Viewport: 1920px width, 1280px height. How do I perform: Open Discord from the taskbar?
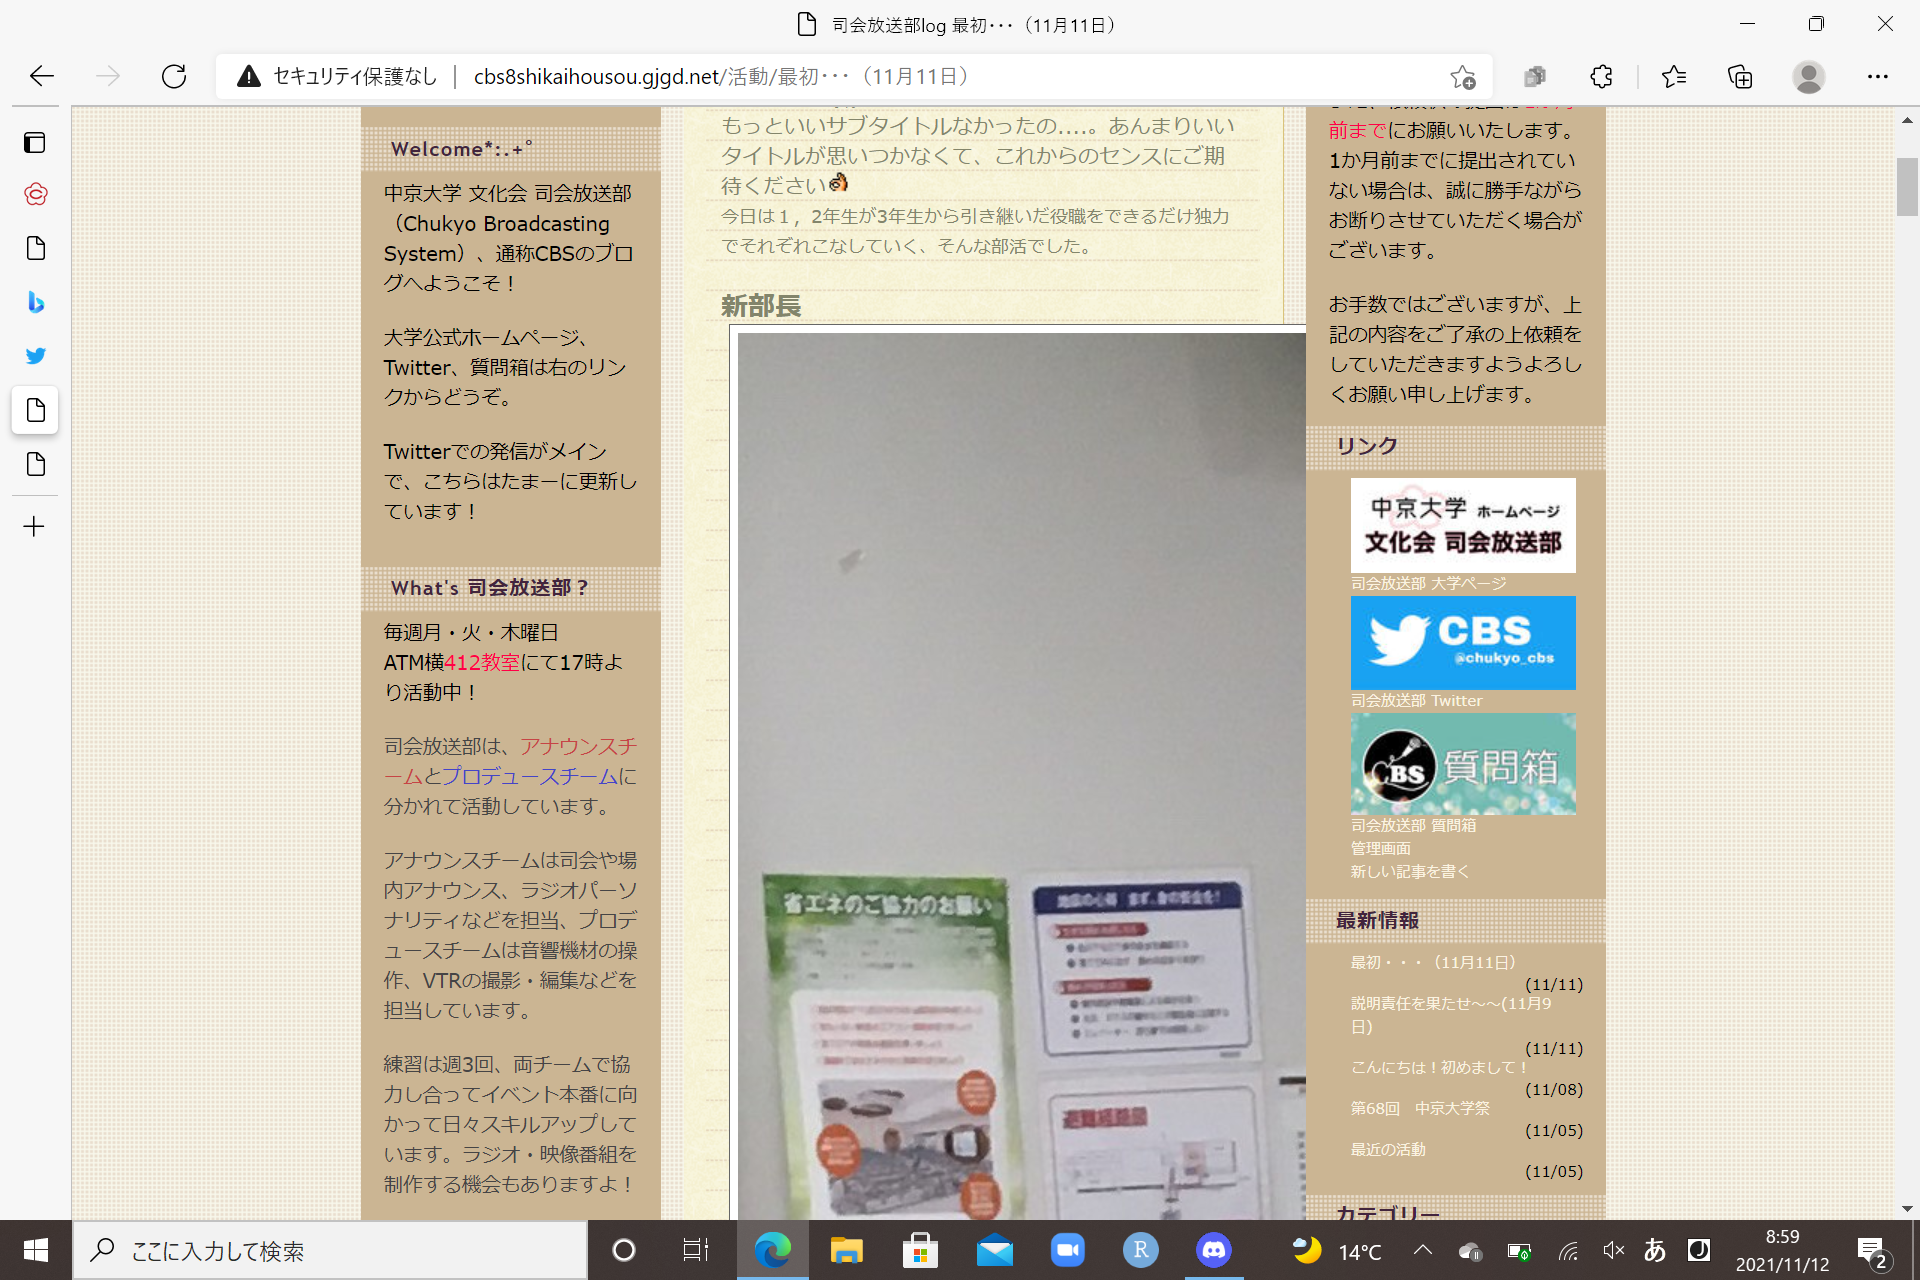tap(1213, 1250)
